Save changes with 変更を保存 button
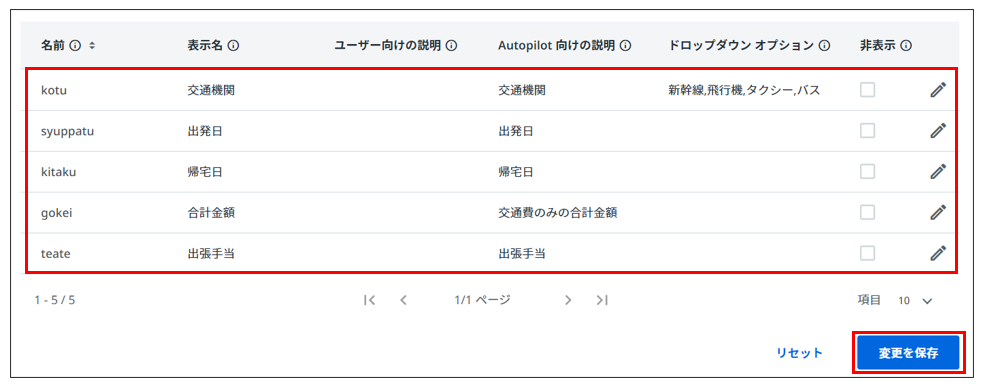The height and width of the screenshot is (386, 982). tap(908, 353)
